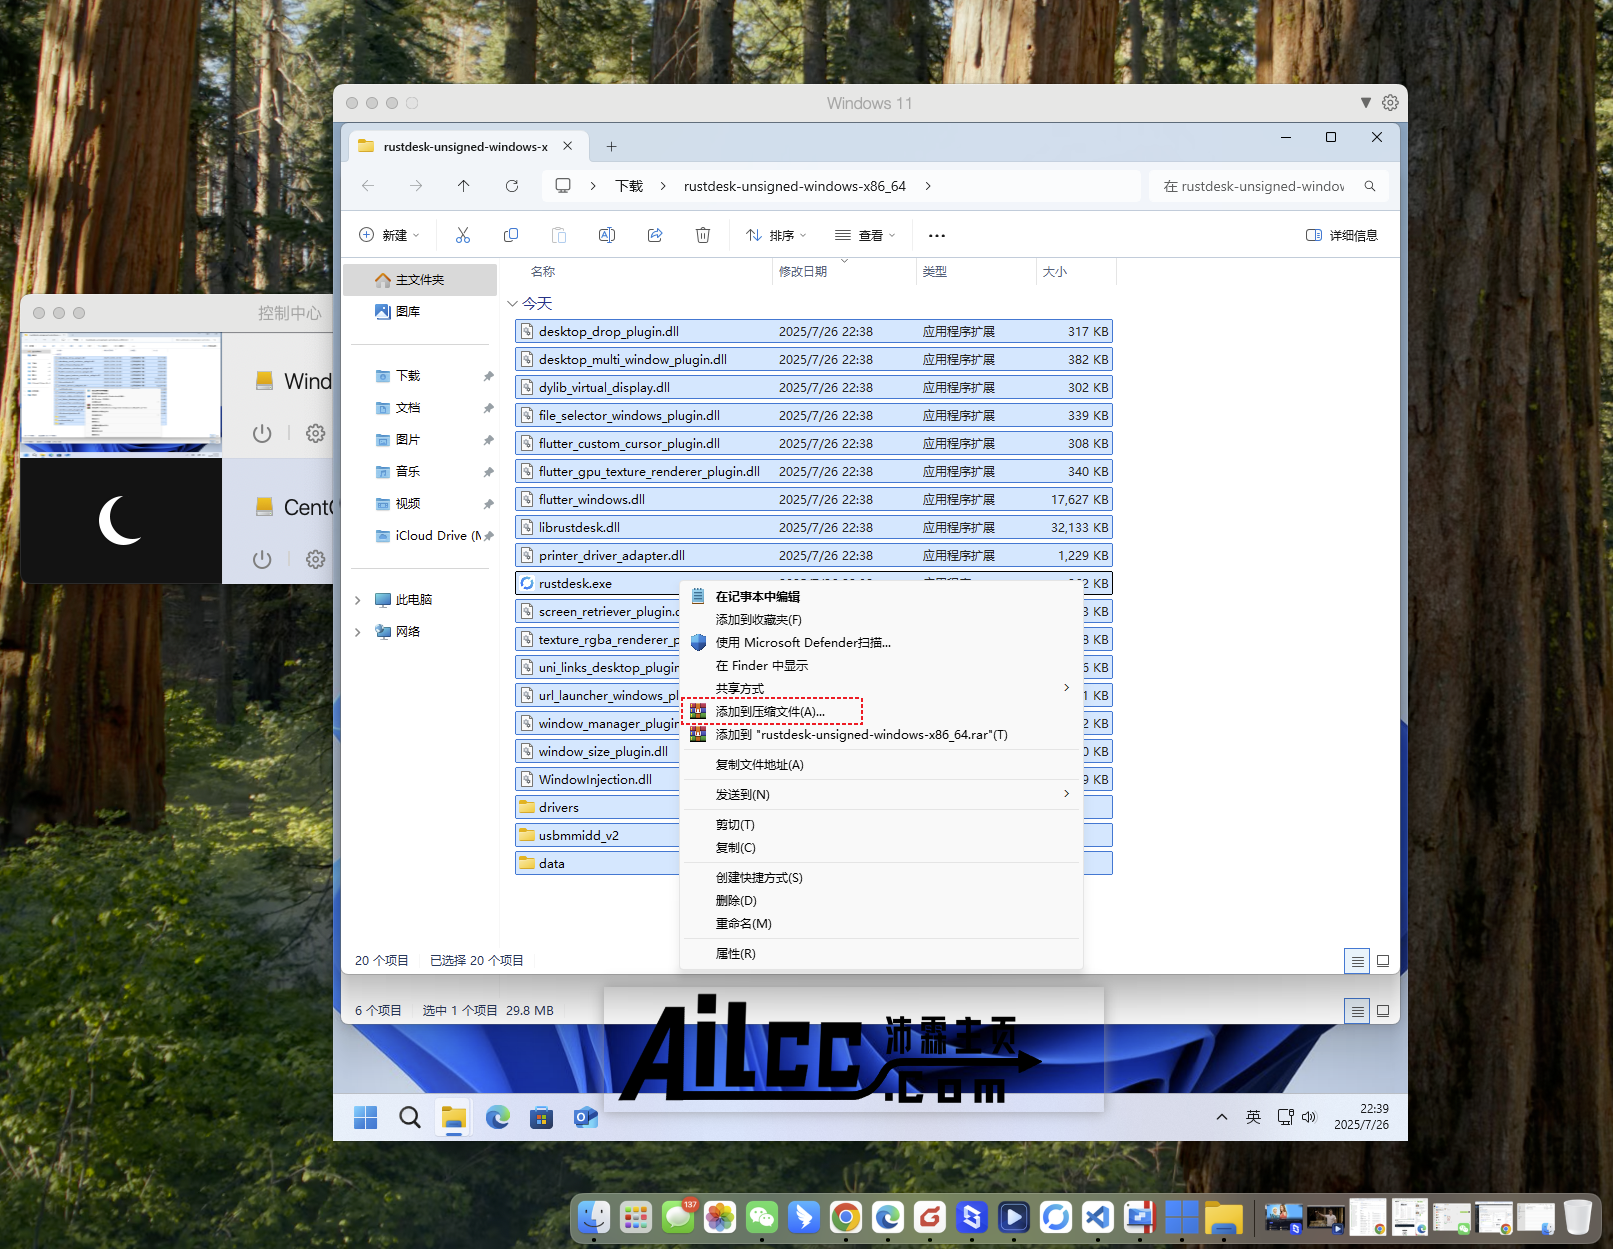The image size is (1613, 1249).
Task: Open Microsoft Edge on the Windows taskbar
Action: tap(498, 1117)
